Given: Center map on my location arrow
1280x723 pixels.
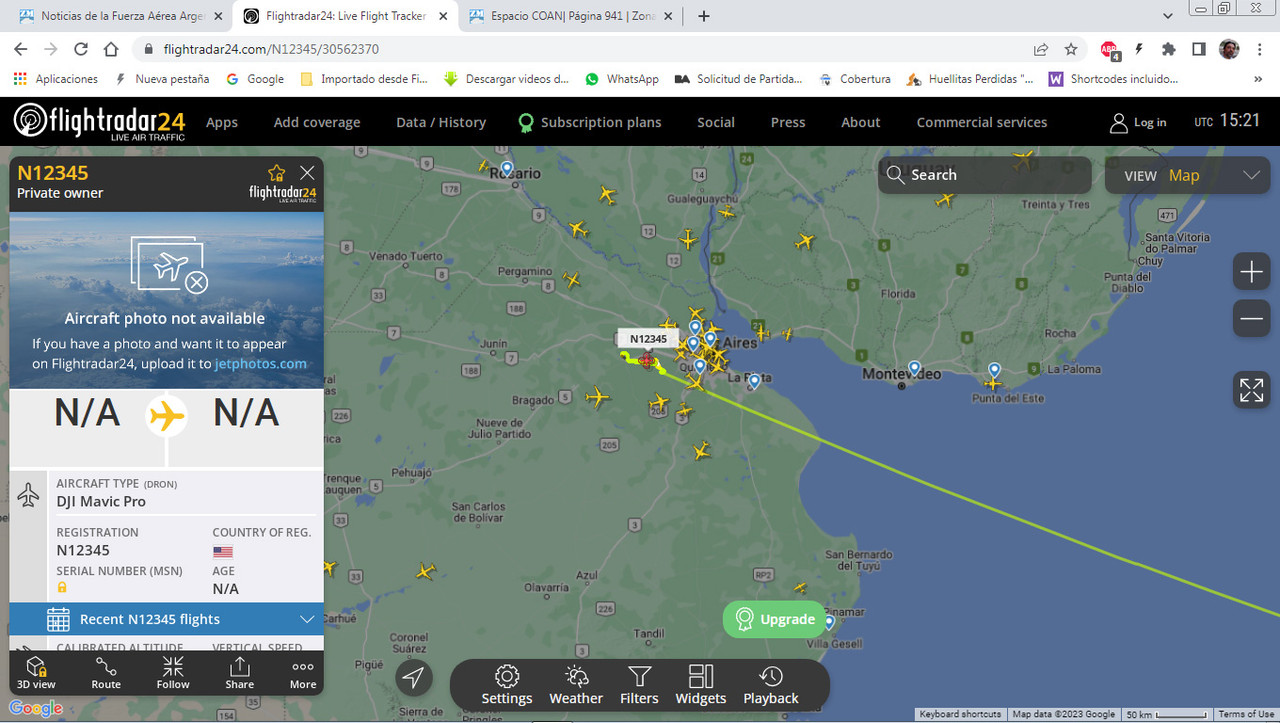Looking at the screenshot, I should (413, 677).
